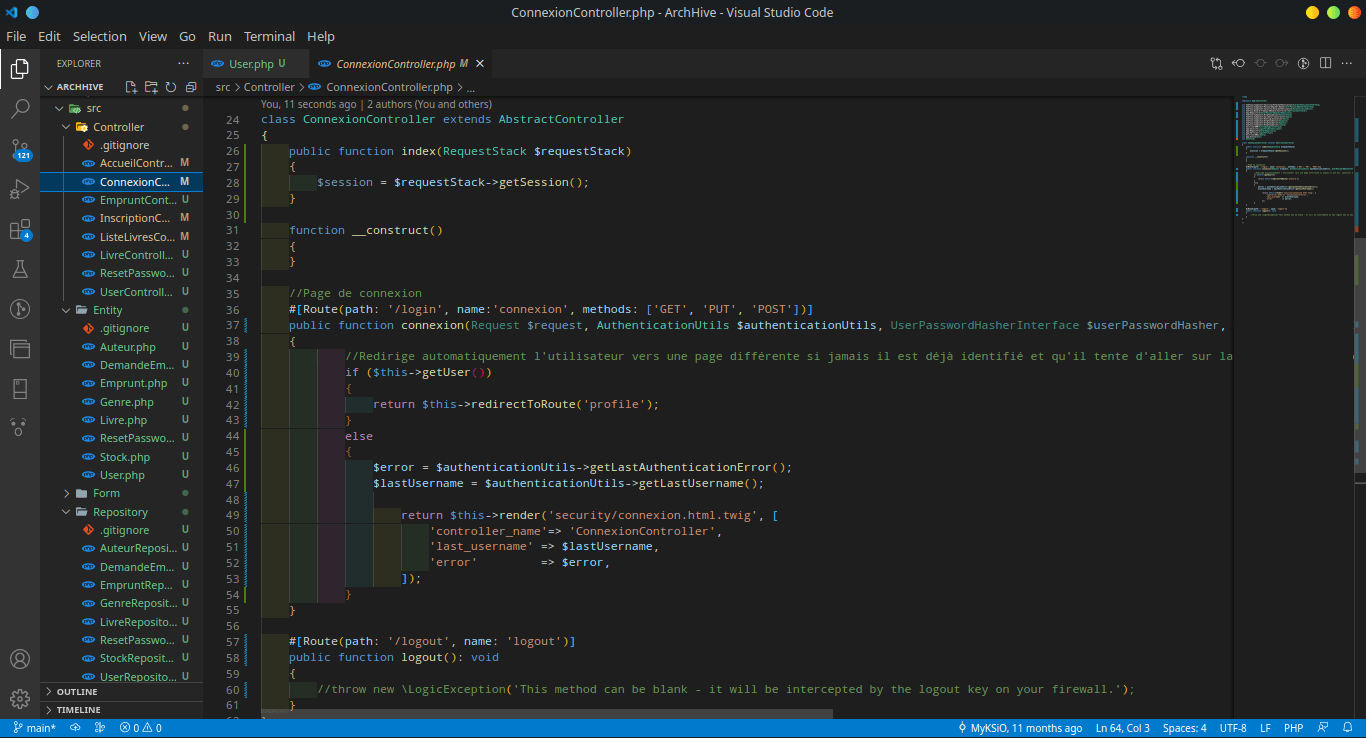Click the main branch indicator

34,728
